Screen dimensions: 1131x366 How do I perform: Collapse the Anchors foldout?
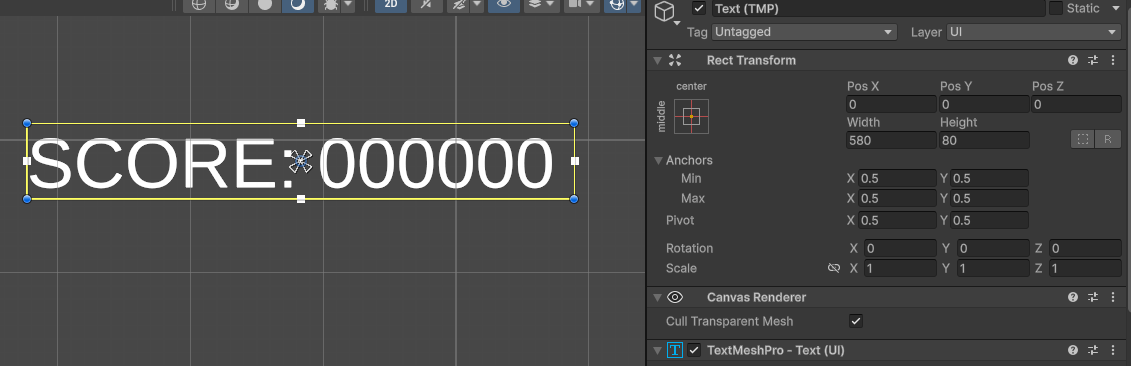click(x=658, y=160)
